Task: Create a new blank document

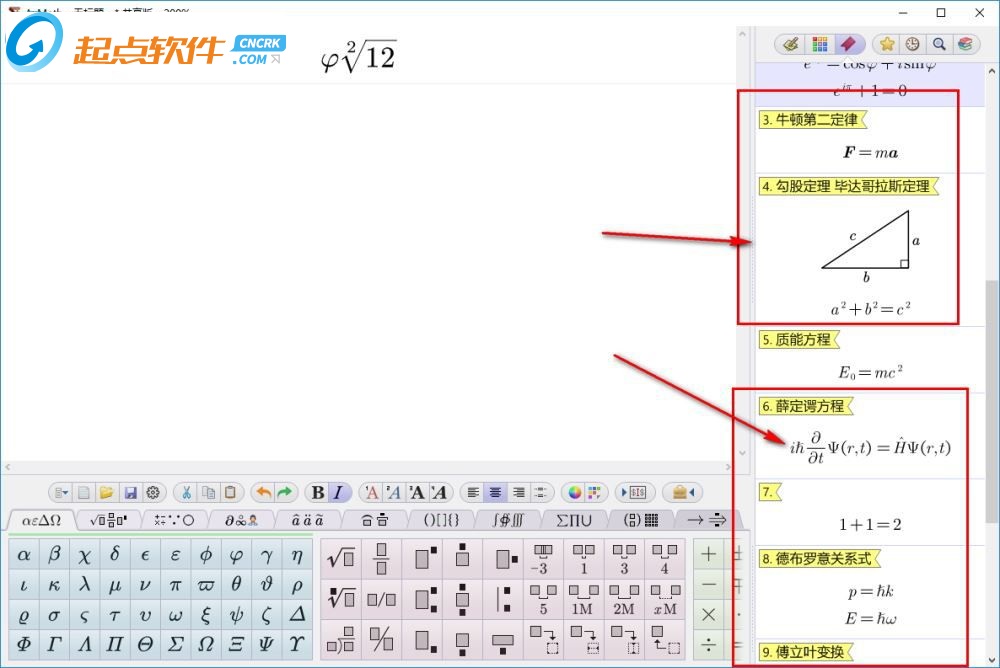Action: pos(84,493)
